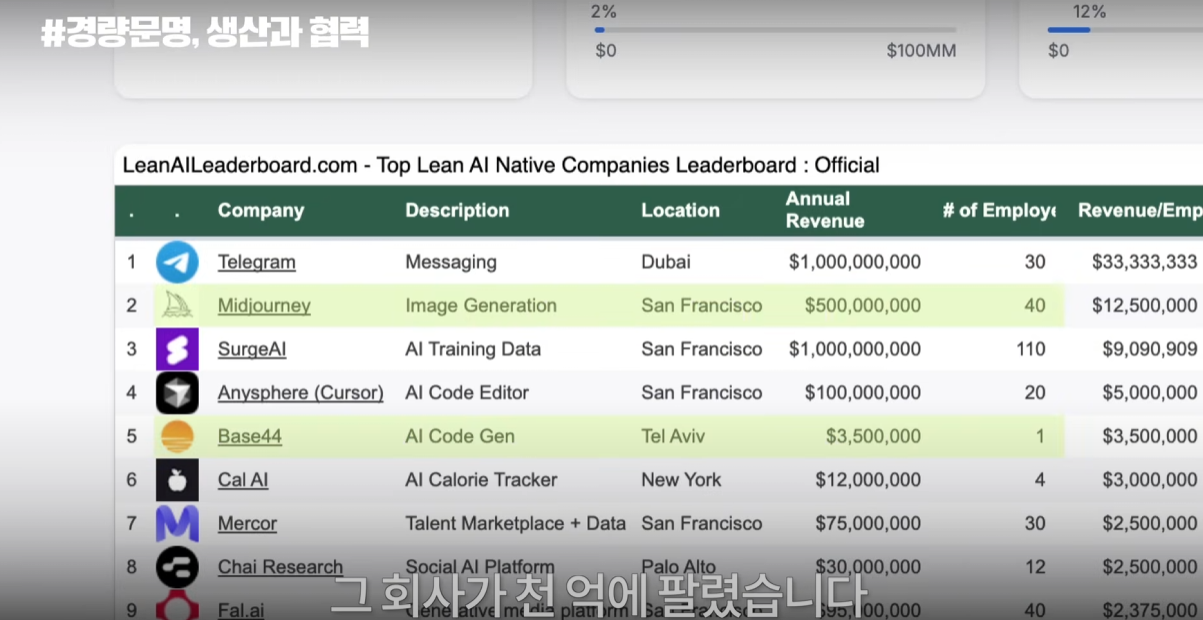Image resolution: width=1203 pixels, height=620 pixels.
Task: Click Anysphere's employee count of 20
Action: (x=1035, y=393)
